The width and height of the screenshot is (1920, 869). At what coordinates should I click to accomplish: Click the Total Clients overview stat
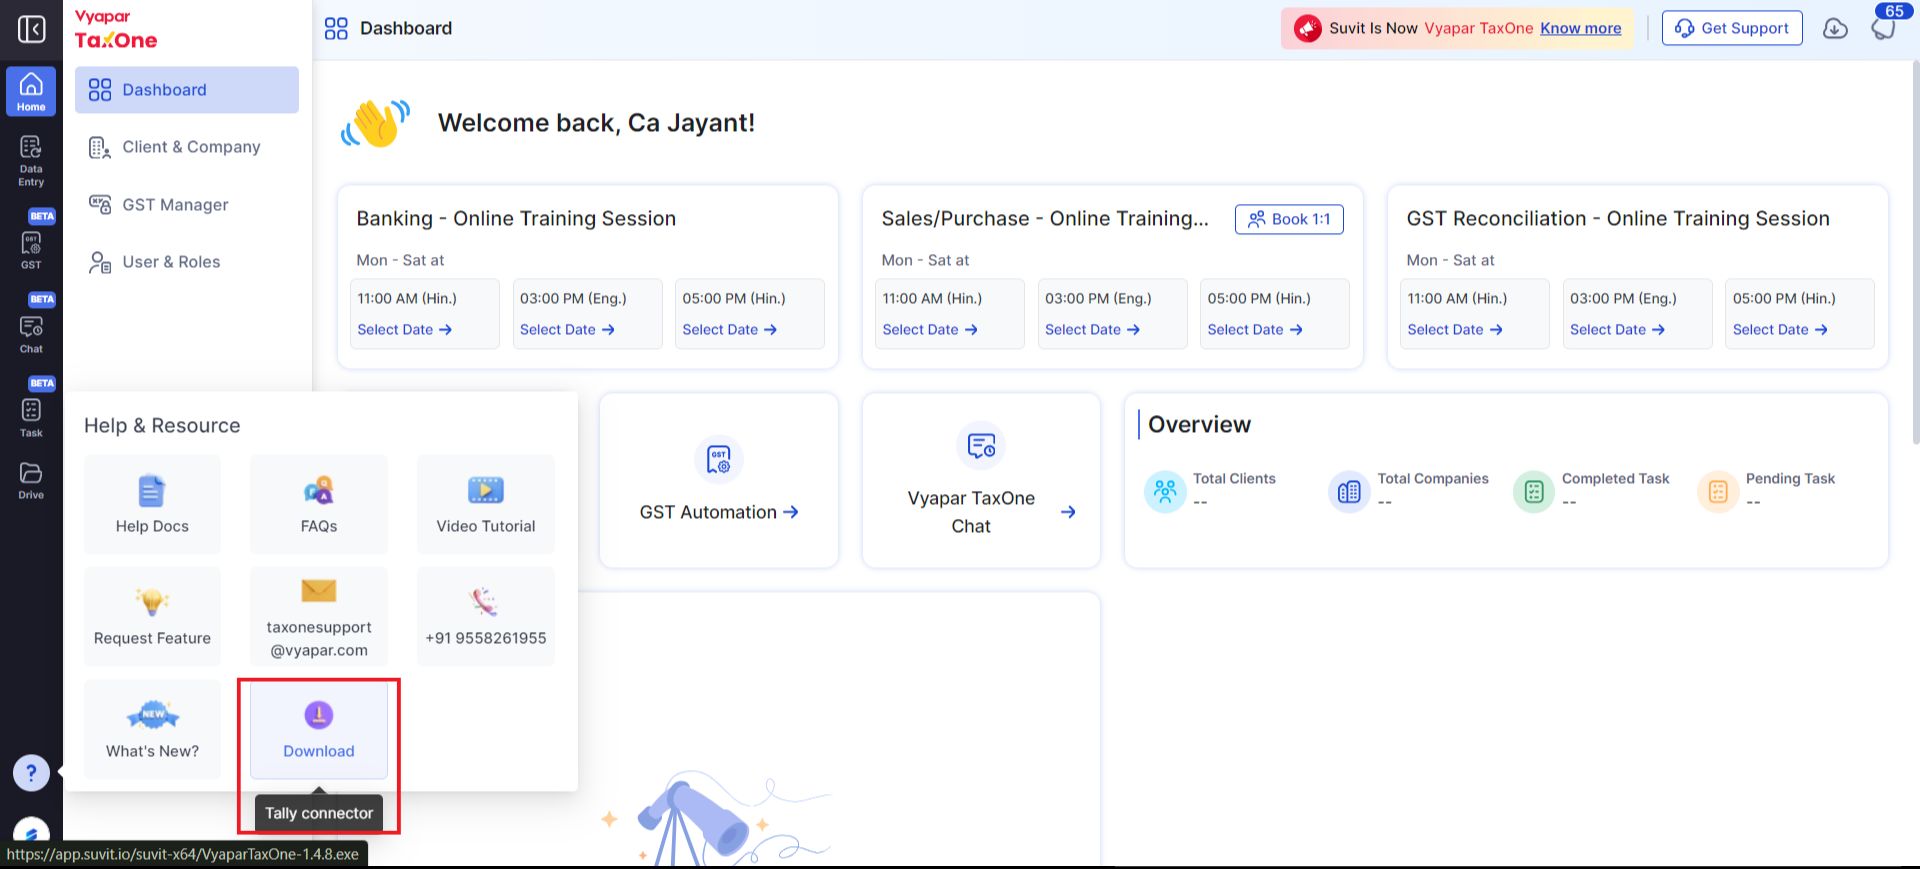click(1210, 491)
